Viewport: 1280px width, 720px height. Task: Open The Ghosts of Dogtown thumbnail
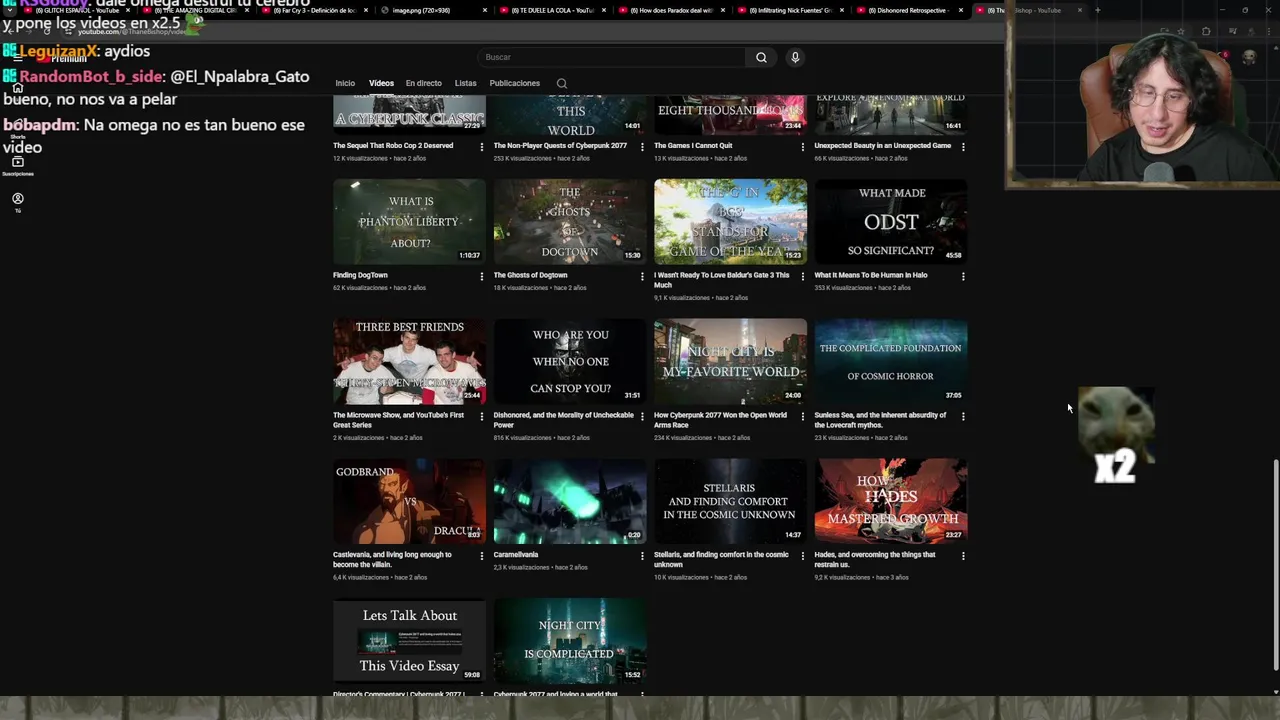coord(570,221)
